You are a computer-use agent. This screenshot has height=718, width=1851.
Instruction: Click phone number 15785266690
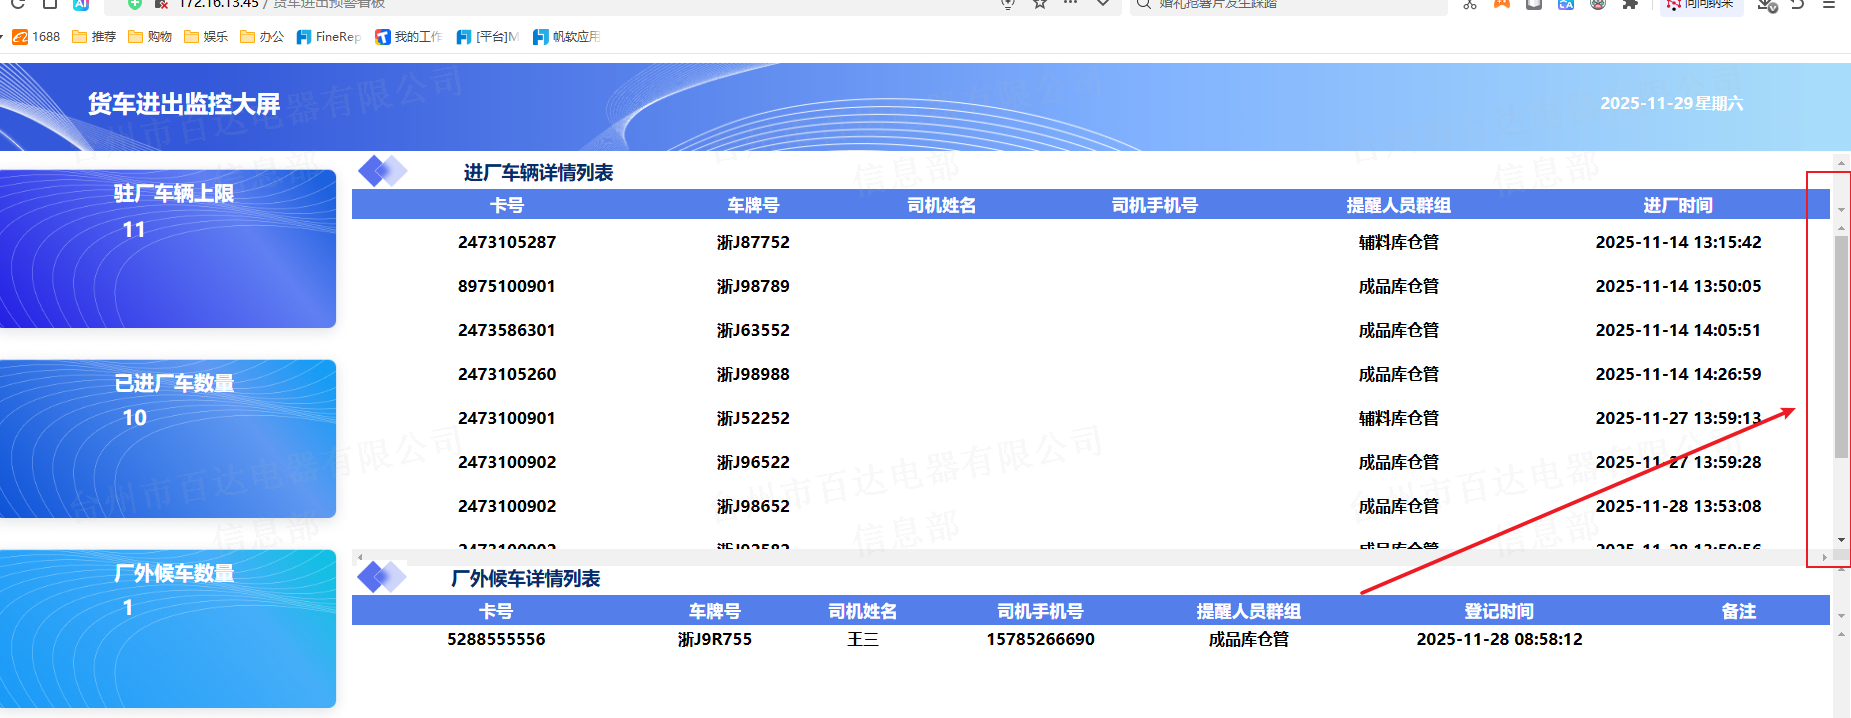(1040, 639)
